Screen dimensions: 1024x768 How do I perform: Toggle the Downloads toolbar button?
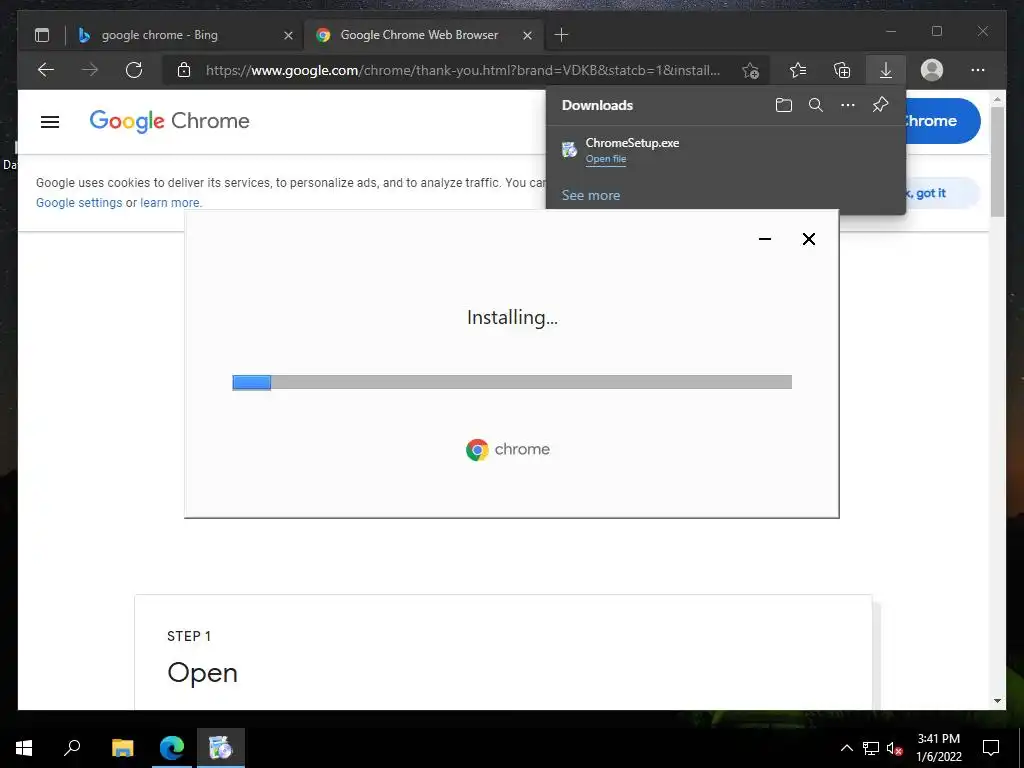[886, 70]
